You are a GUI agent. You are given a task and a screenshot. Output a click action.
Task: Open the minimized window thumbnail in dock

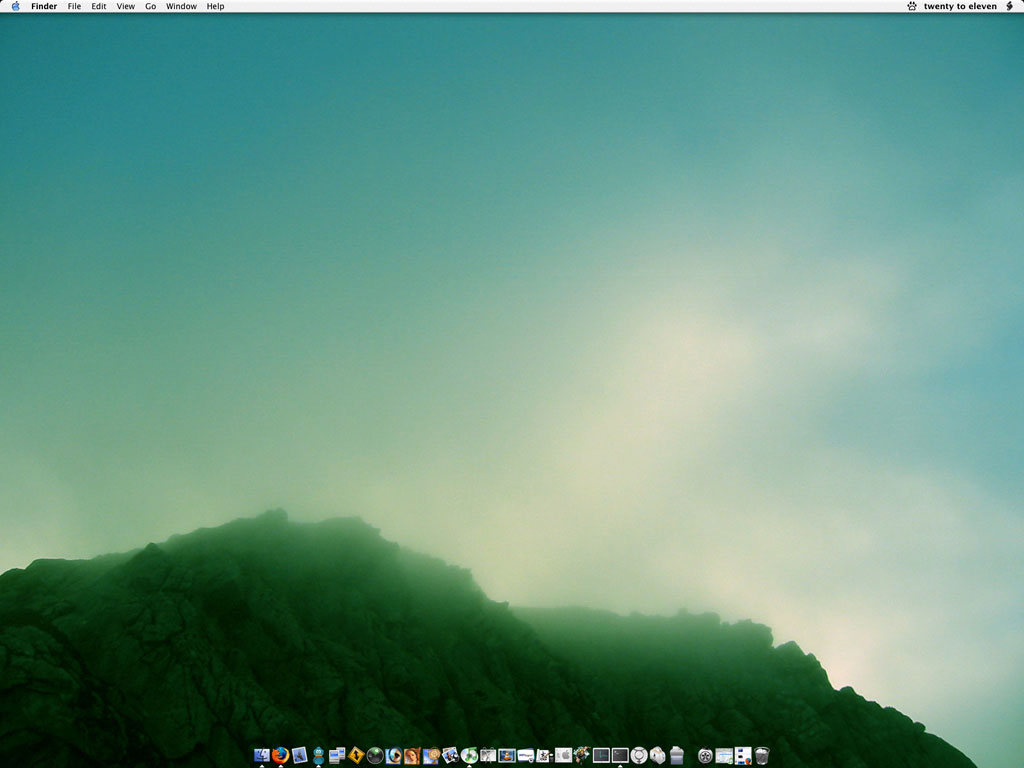[724, 756]
